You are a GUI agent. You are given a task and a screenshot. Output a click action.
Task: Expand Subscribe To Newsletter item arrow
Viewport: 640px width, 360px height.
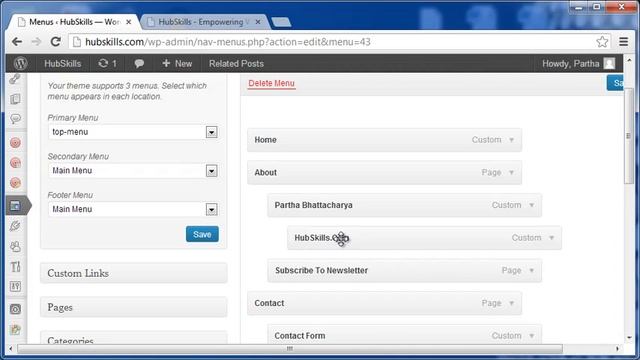point(531,271)
